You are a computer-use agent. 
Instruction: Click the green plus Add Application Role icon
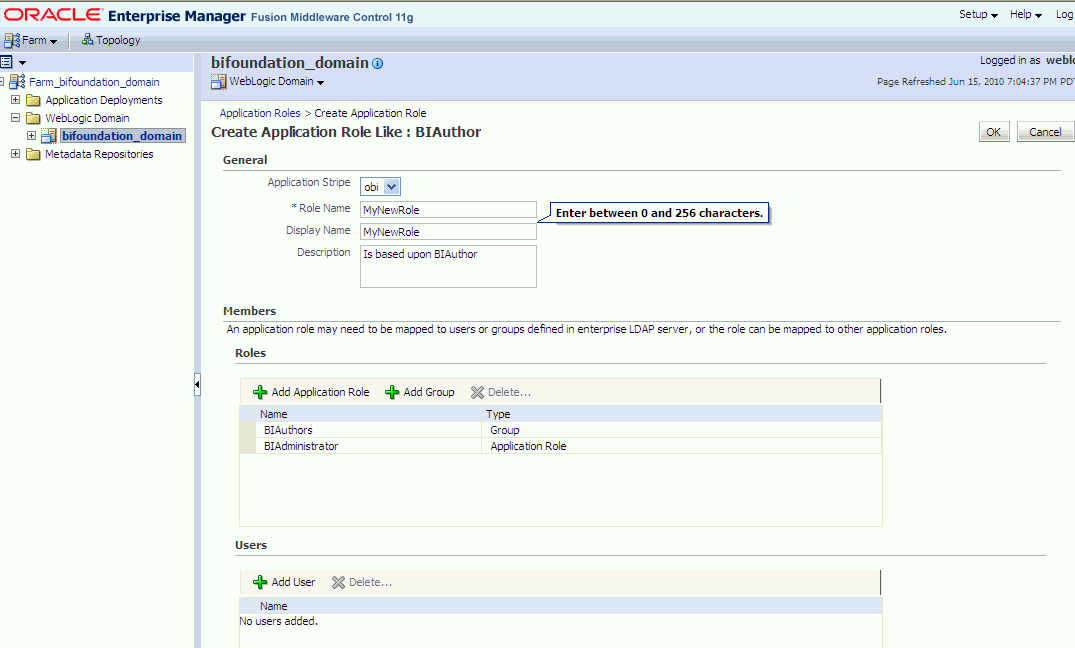(x=260, y=392)
